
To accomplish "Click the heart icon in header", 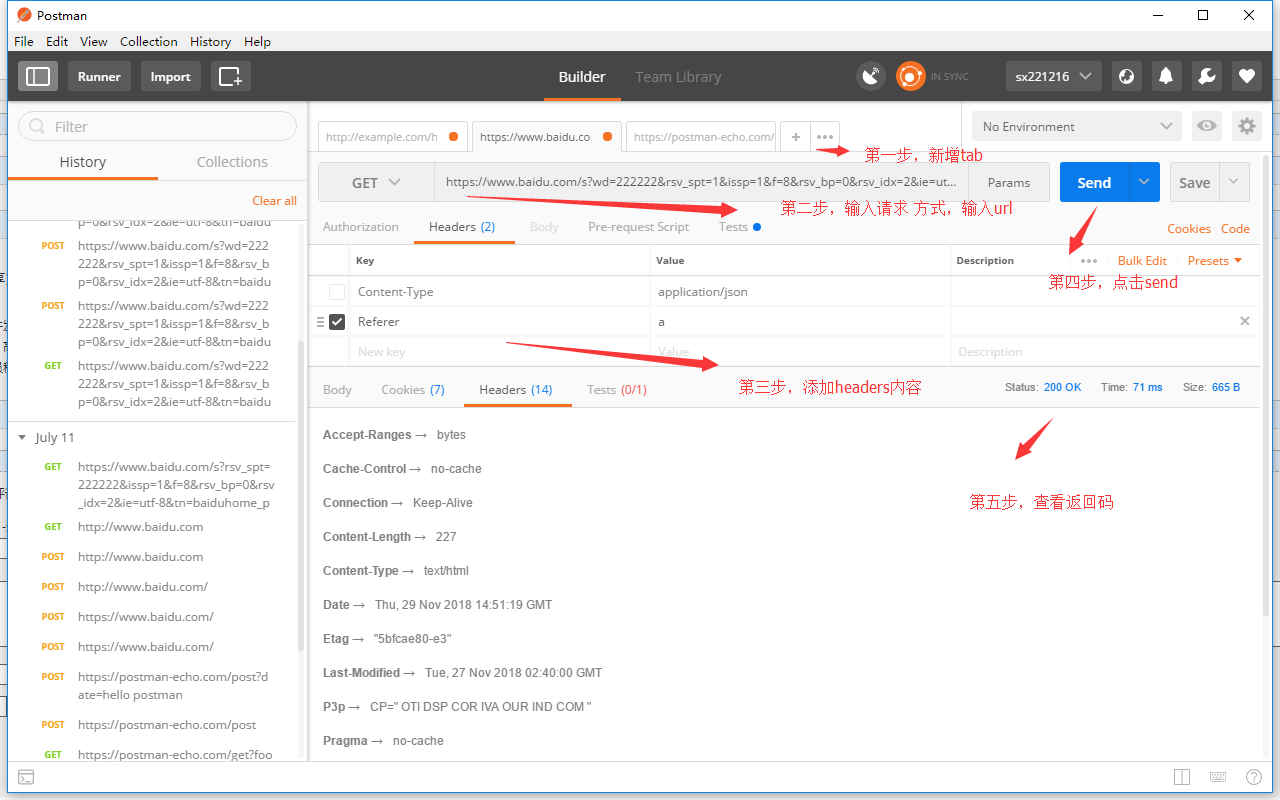I will 1246,76.
